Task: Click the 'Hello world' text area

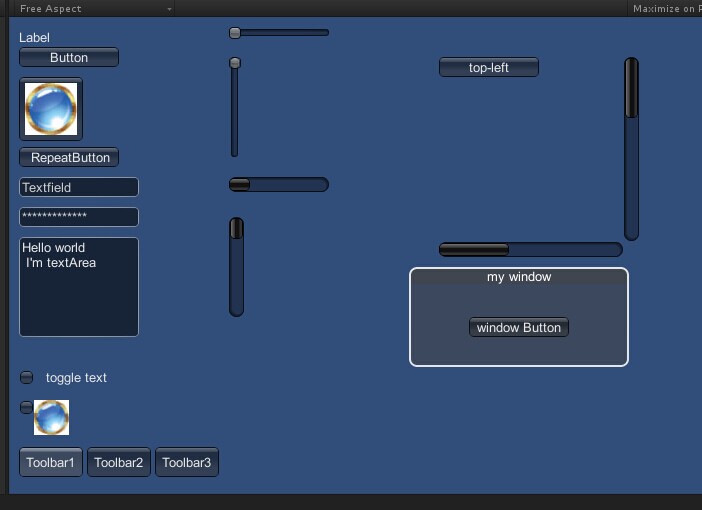Action: tap(79, 287)
